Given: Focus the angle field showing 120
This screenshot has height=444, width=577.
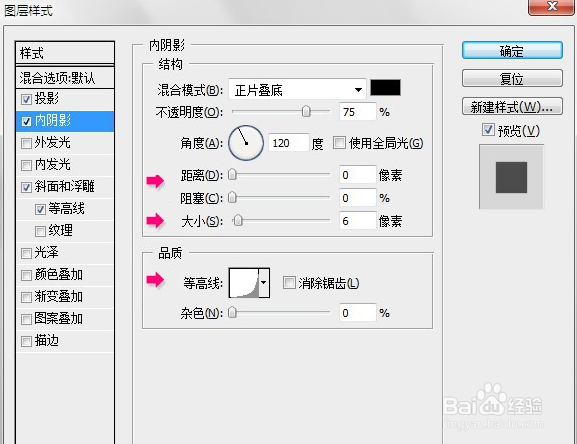Looking at the screenshot, I should (x=288, y=142).
